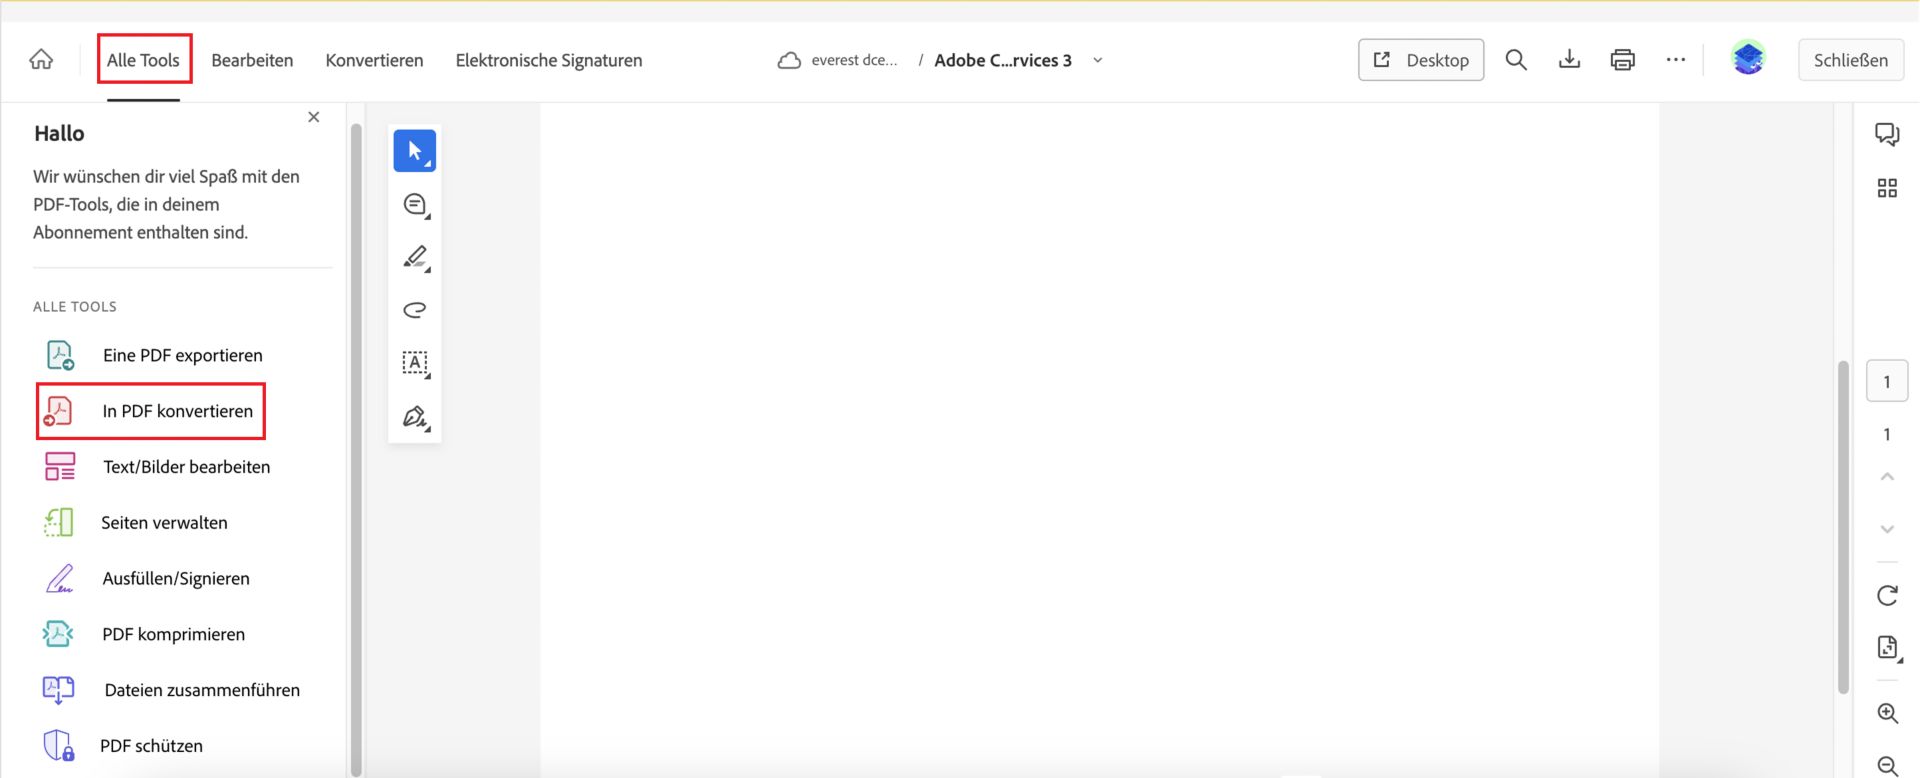Print the document via printer icon
This screenshot has width=1920, height=778.
(x=1622, y=60)
